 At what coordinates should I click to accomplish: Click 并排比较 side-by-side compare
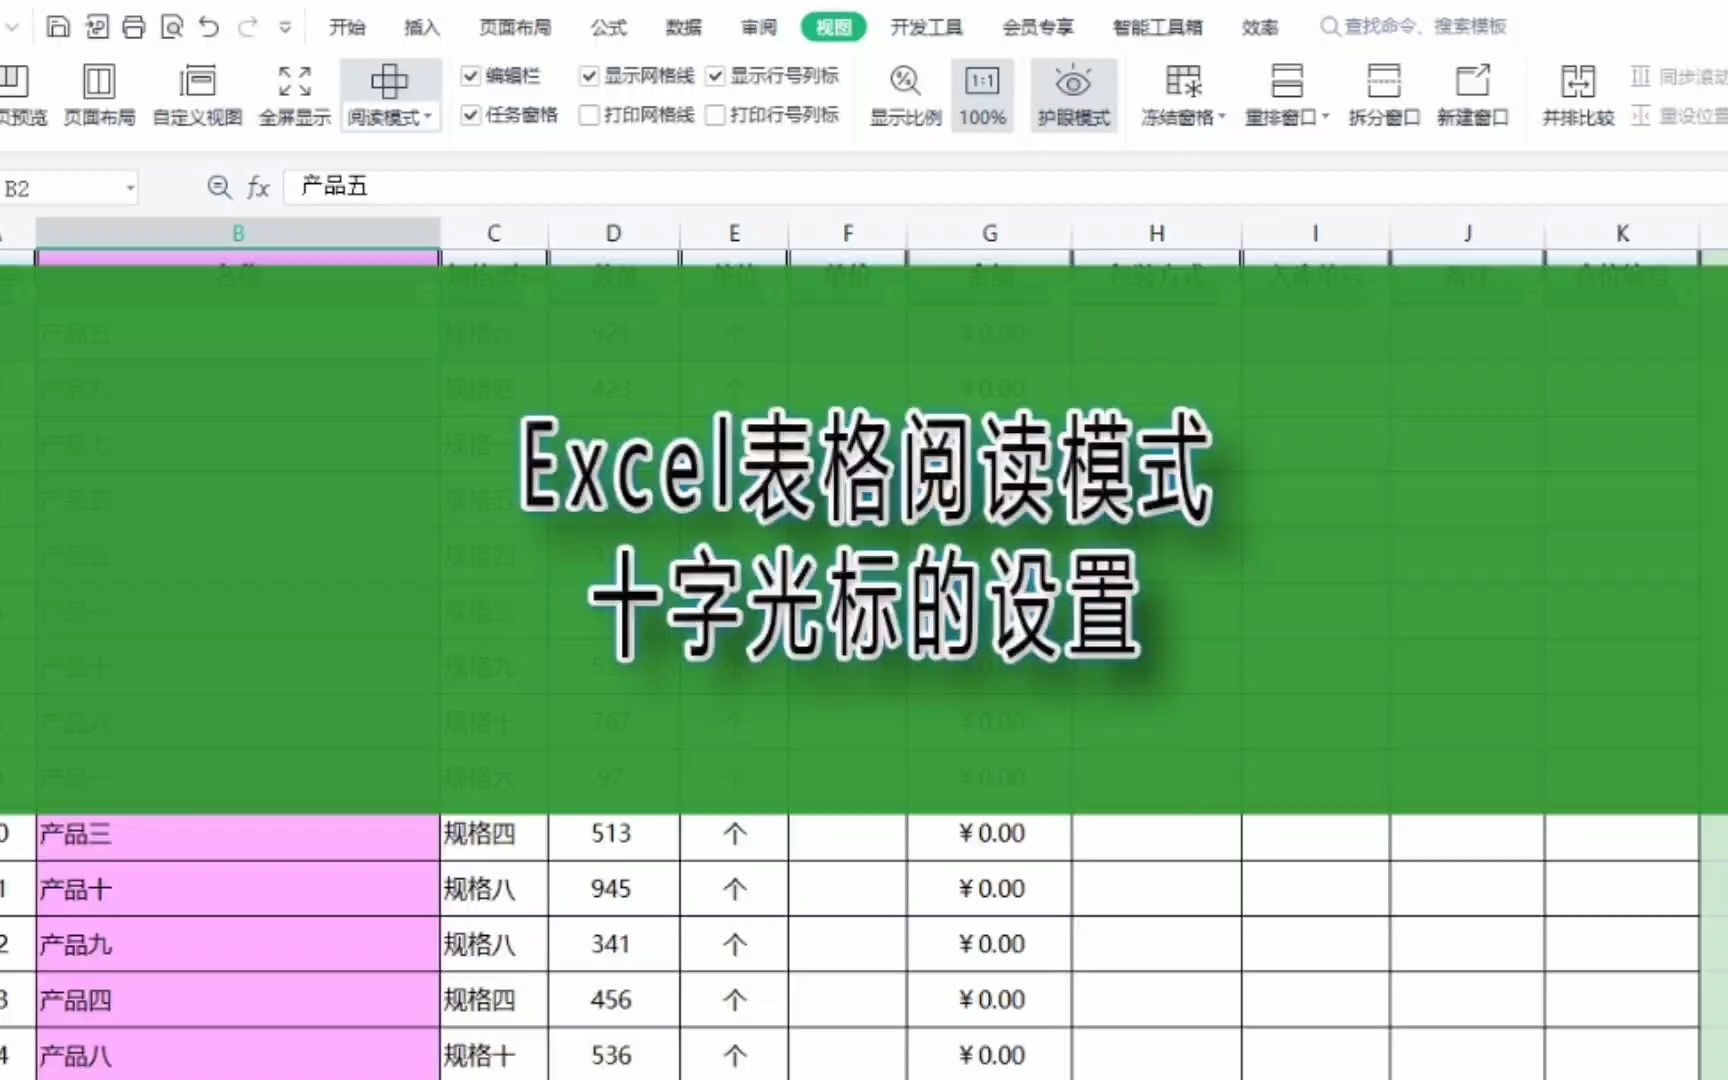pos(1578,96)
